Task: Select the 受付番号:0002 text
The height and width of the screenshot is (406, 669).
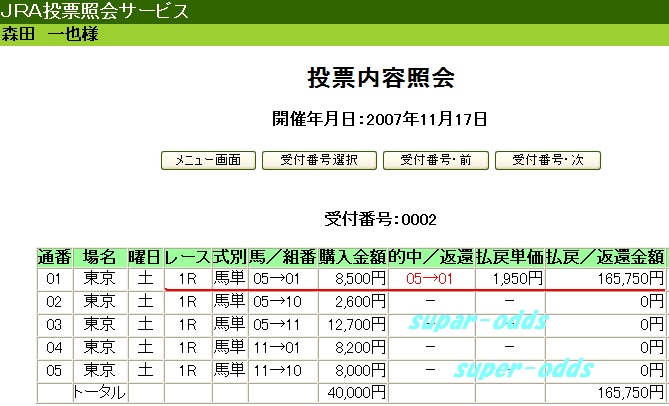Action: pyautogui.click(x=381, y=220)
